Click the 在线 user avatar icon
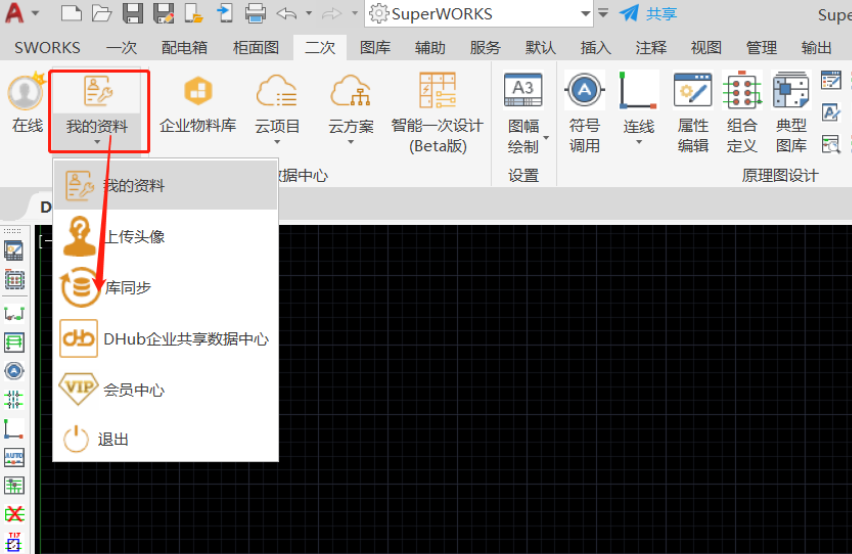The image size is (852, 554). point(26,91)
